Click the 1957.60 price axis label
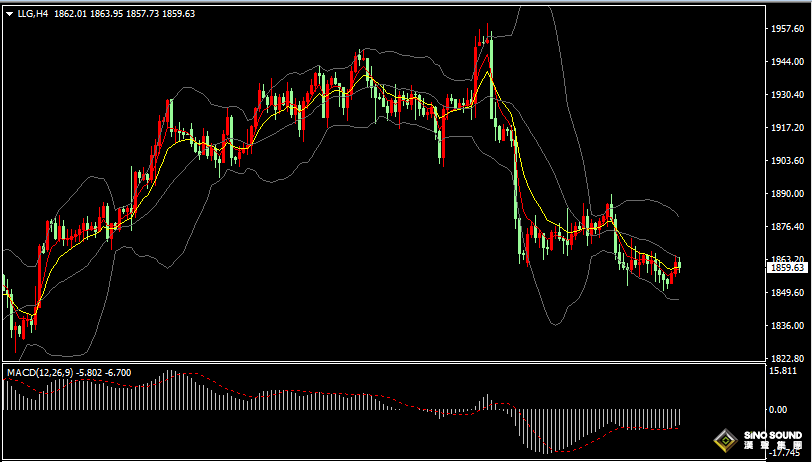The width and height of the screenshot is (812, 462). click(788, 29)
